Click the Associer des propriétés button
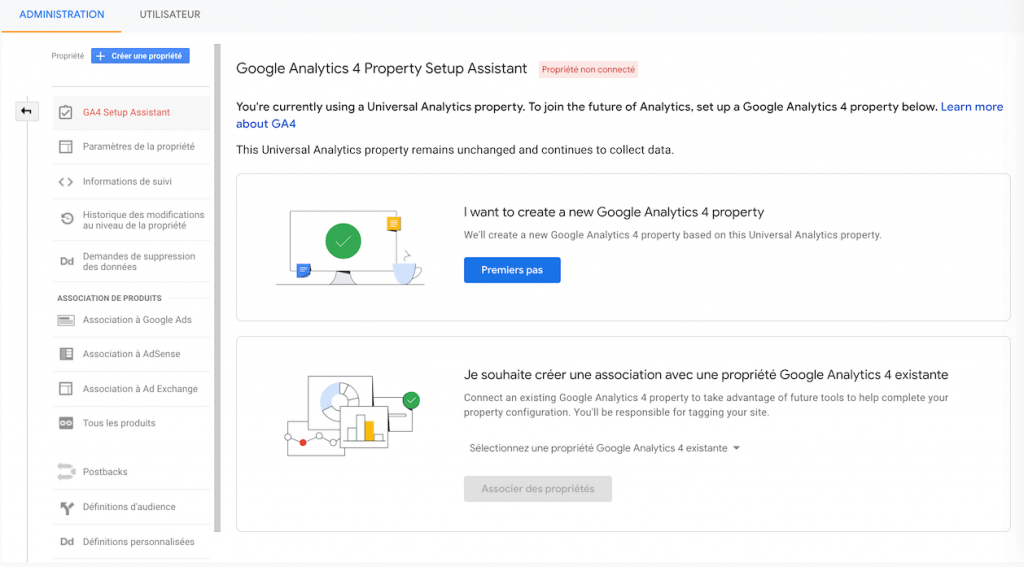Viewport: 1024px width, 567px height. (537, 489)
